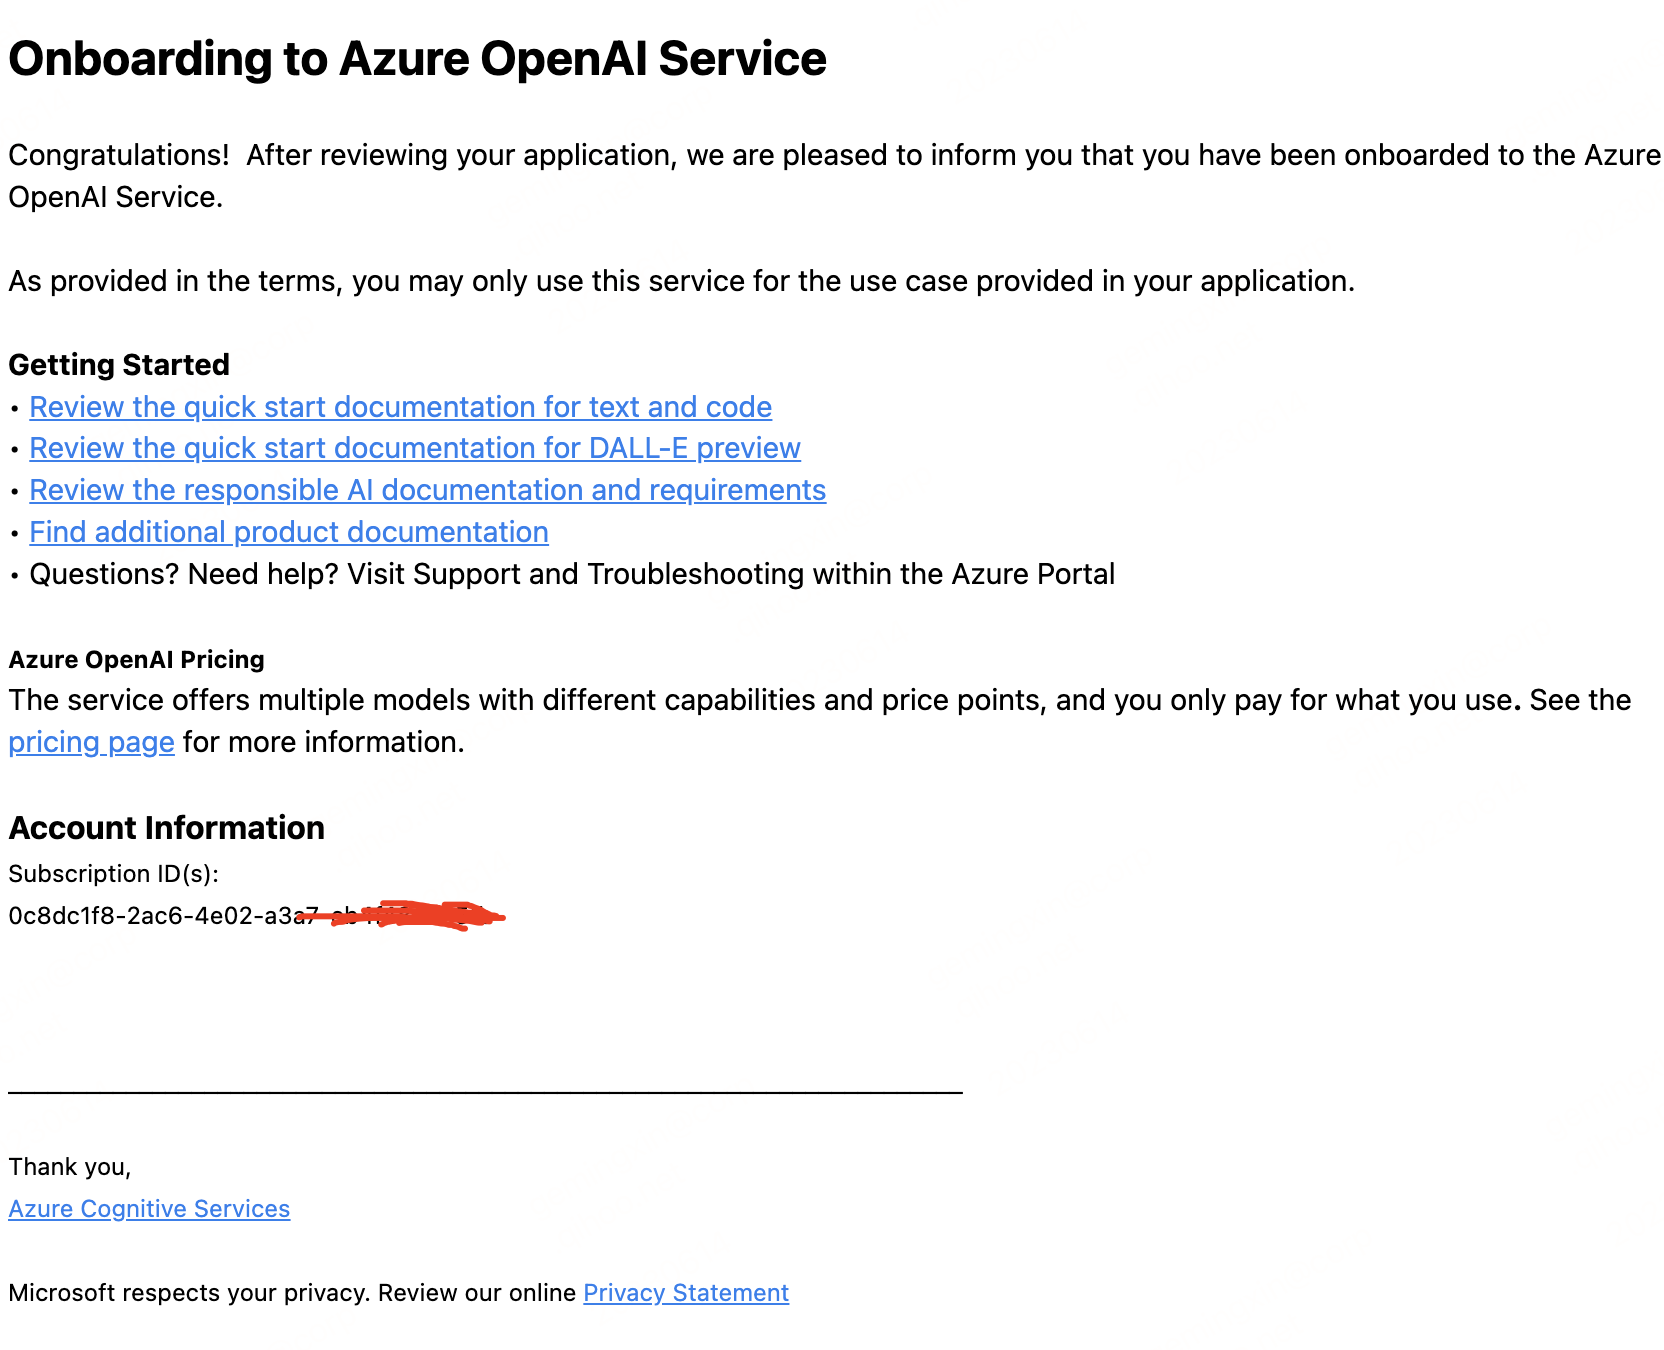1664x1350 pixels.
Task: Click the word Congratulations in the intro
Action: pos(118,155)
